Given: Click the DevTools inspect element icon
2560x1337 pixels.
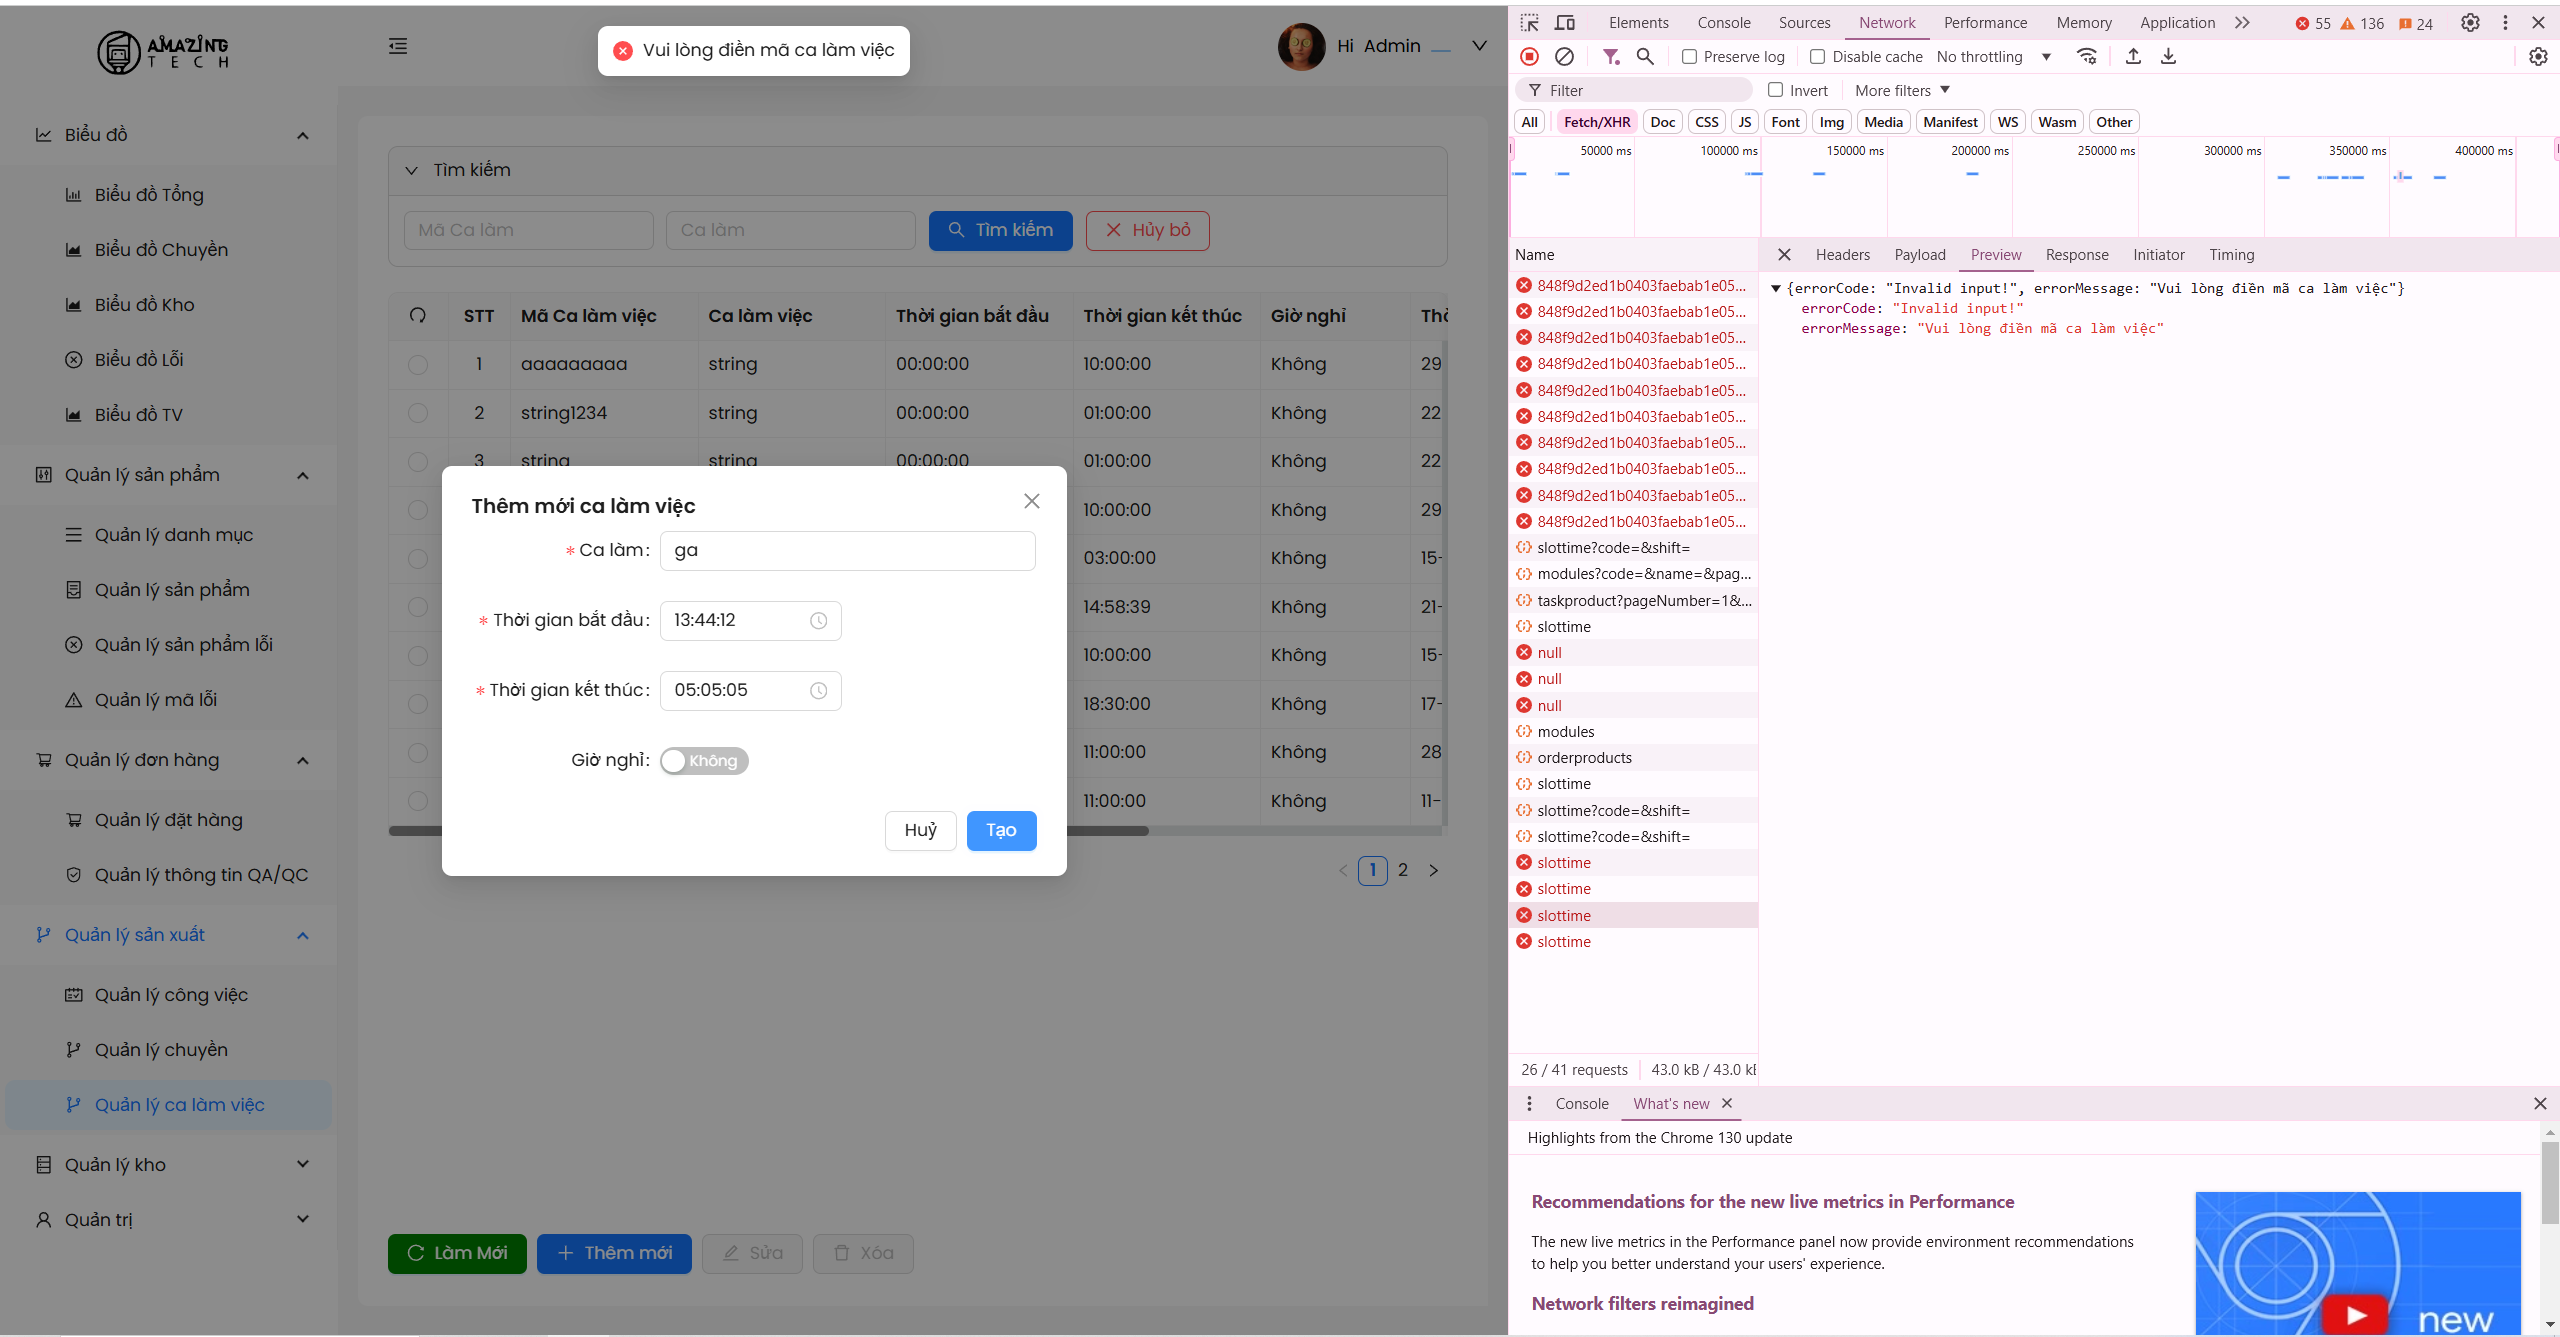Looking at the screenshot, I should click(x=1530, y=23).
